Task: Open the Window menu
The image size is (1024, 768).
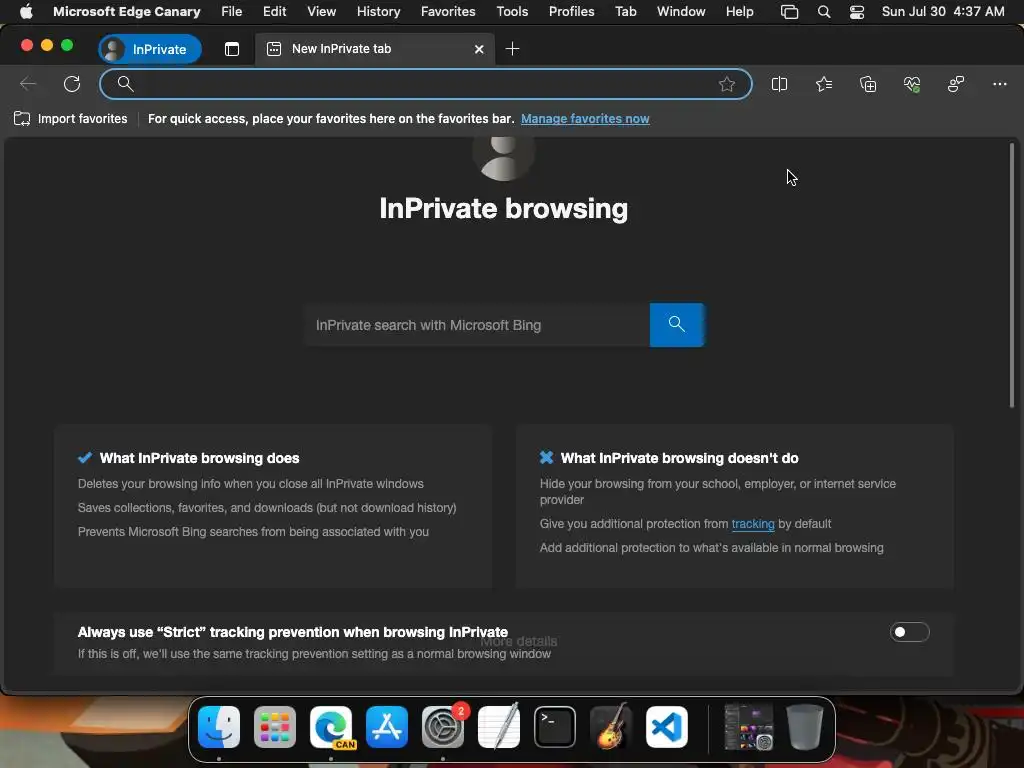Action: [681, 12]
